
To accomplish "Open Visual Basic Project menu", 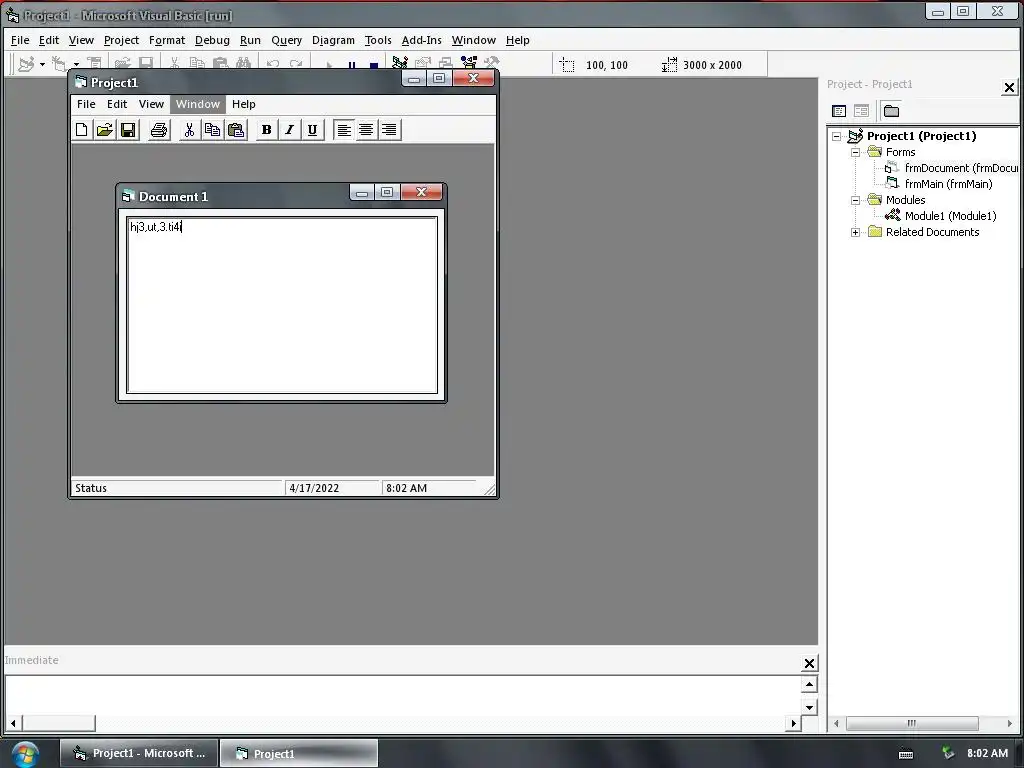I will [x=121, y=40].
